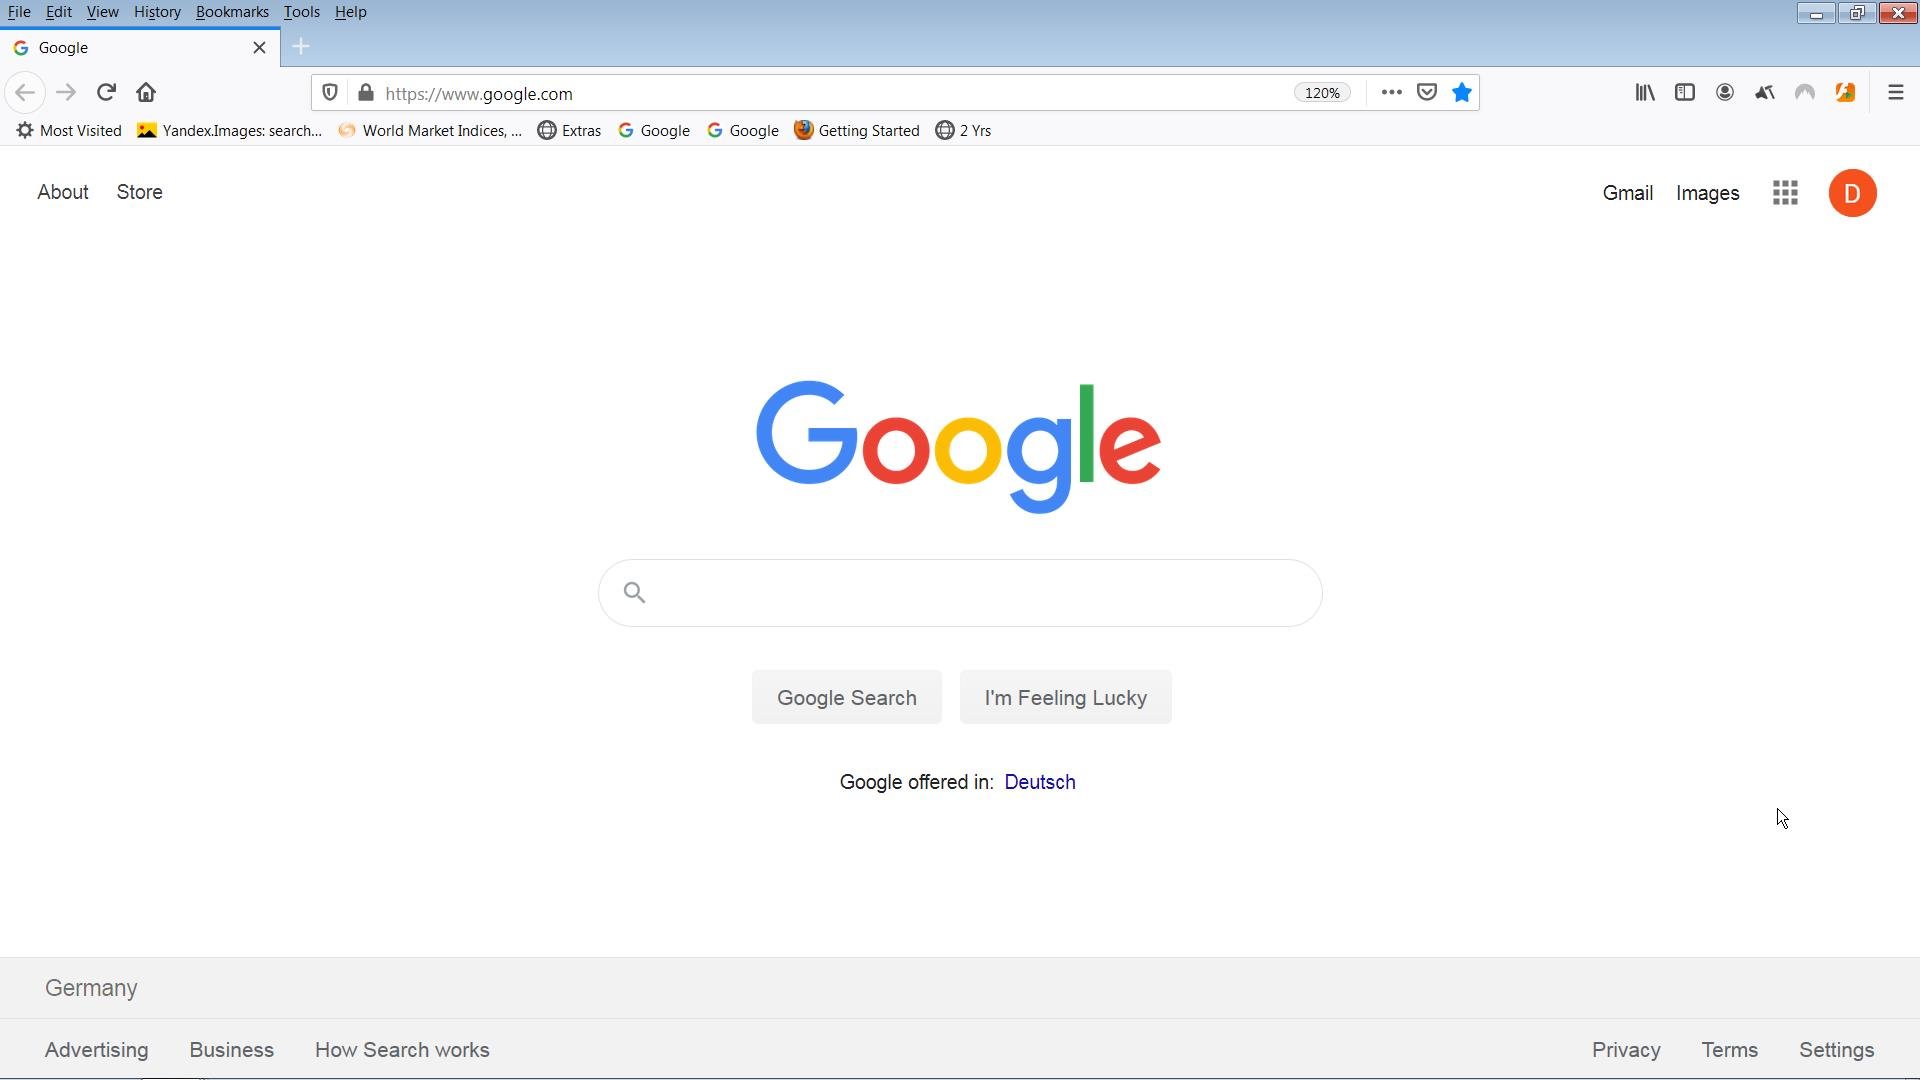Click the Google search input box
1920x1080 pixels.
(960, 593)
